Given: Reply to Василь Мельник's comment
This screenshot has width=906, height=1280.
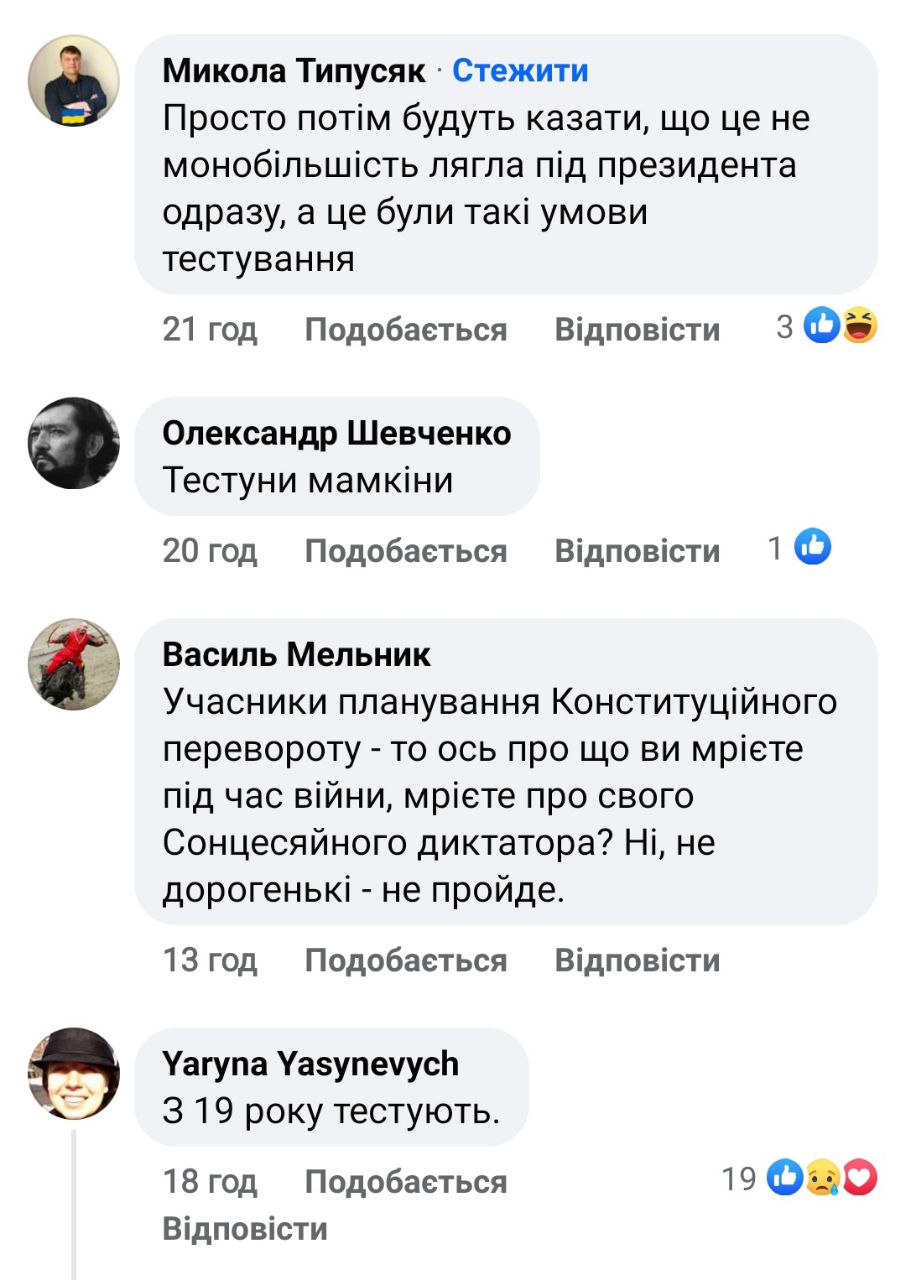Looking at the screenshot, I should click(x=637, y=961).
